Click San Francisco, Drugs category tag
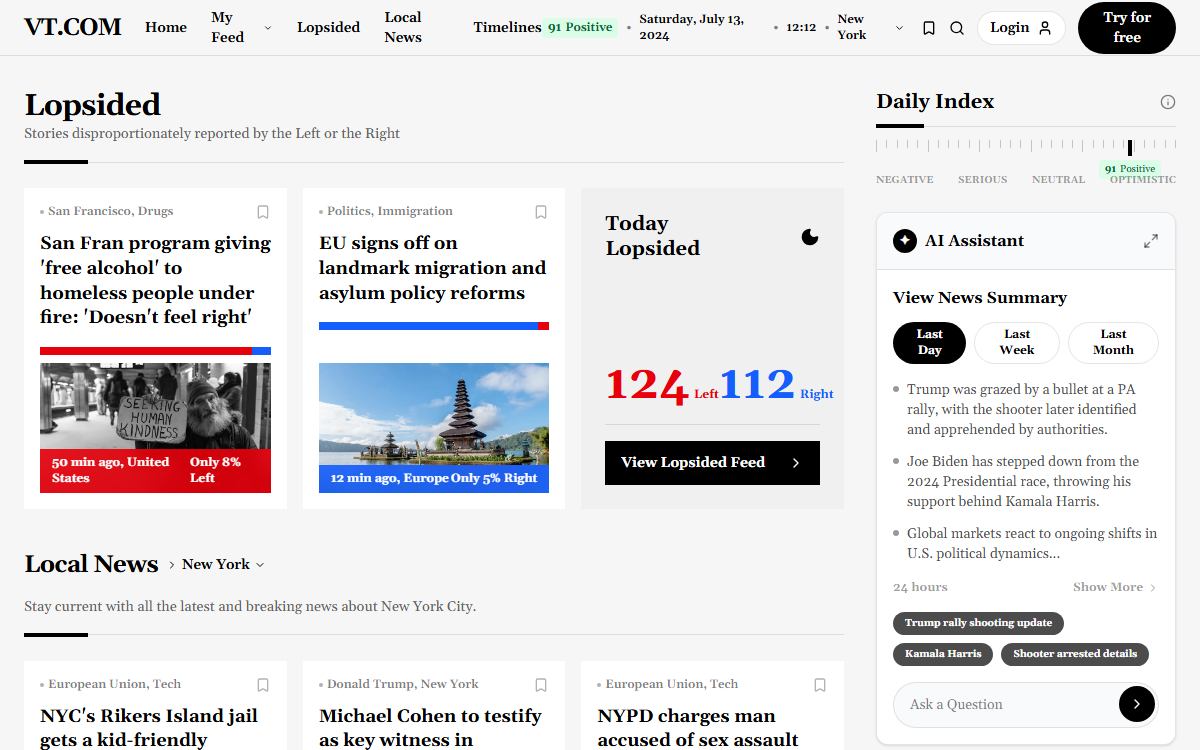This screenshot has width=1200, height=750. (110, 211)
